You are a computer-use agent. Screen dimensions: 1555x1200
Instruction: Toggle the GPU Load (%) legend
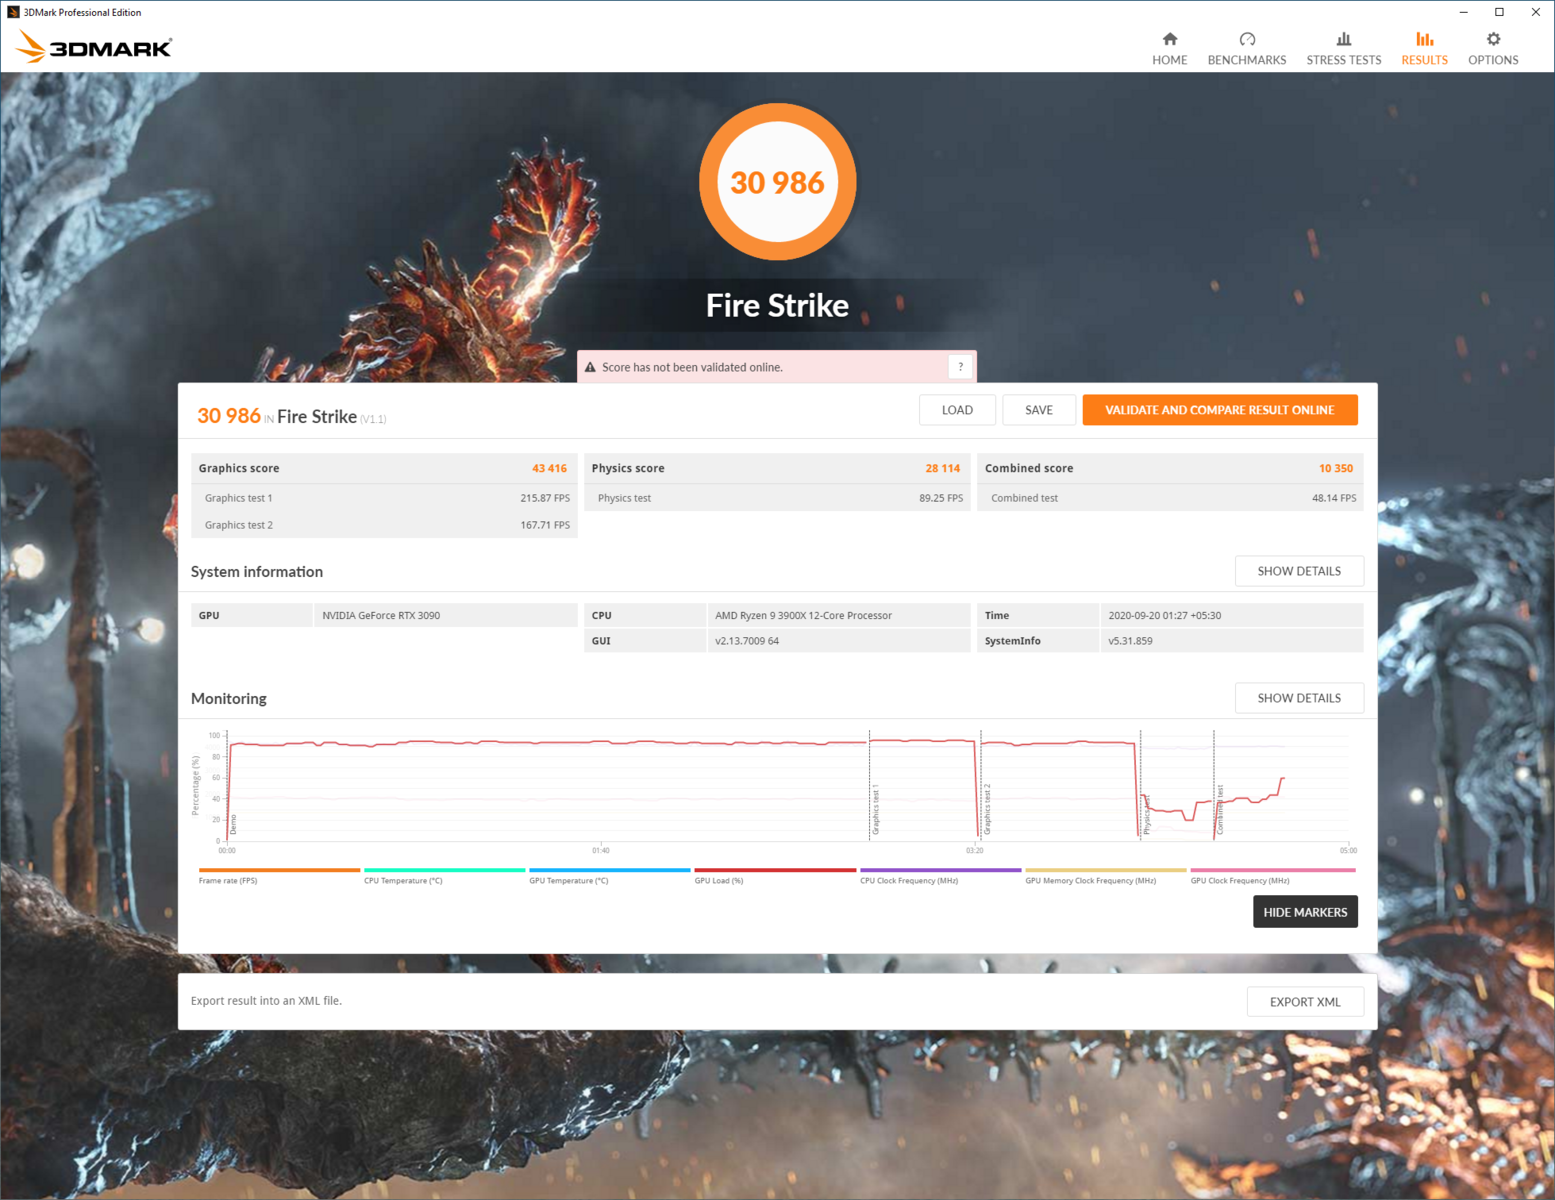[x=775, y=876]
